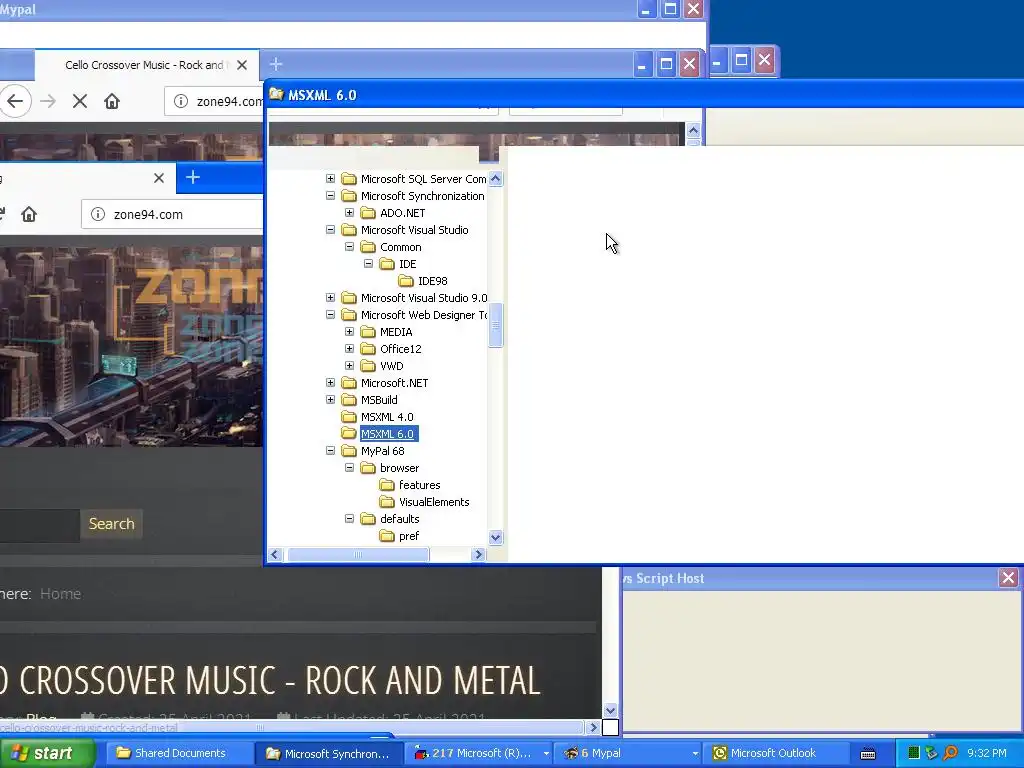Viewport: 1024px width, 768px height.
Task: Click folder tree horizontal scroll right arrow
Action: (478, 554)
